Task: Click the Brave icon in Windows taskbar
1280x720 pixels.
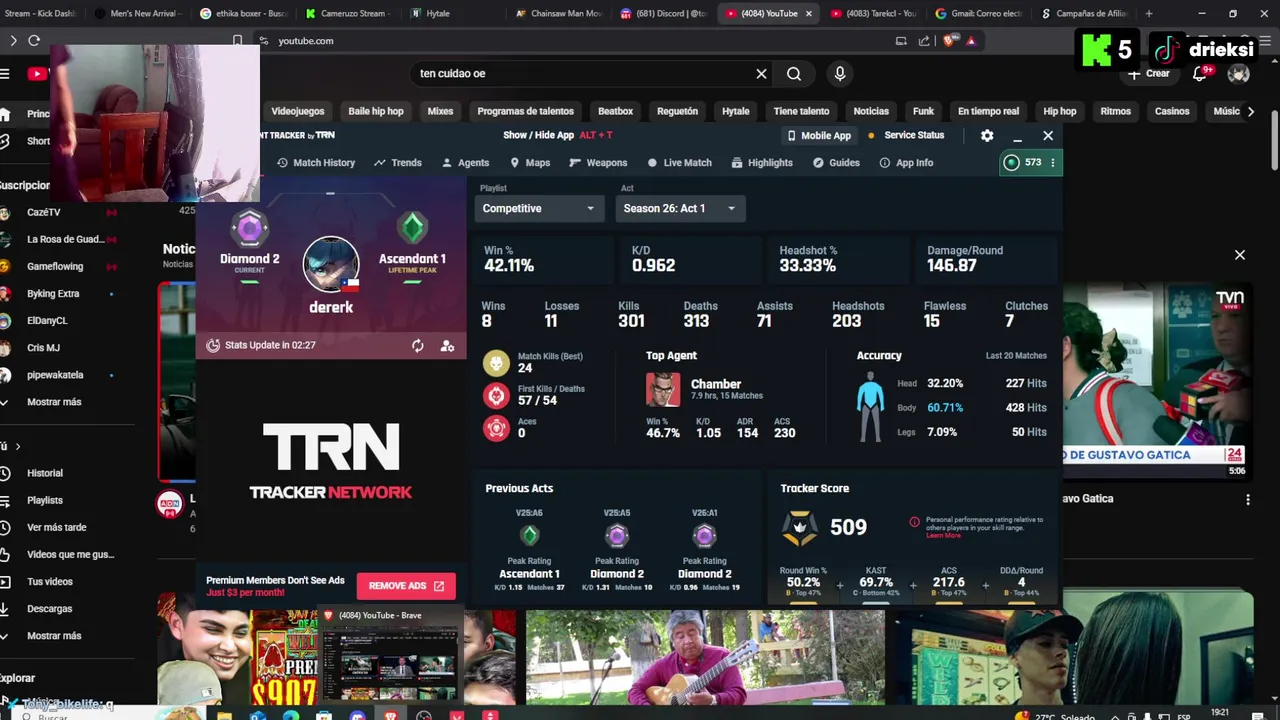Action: (390, 715)
